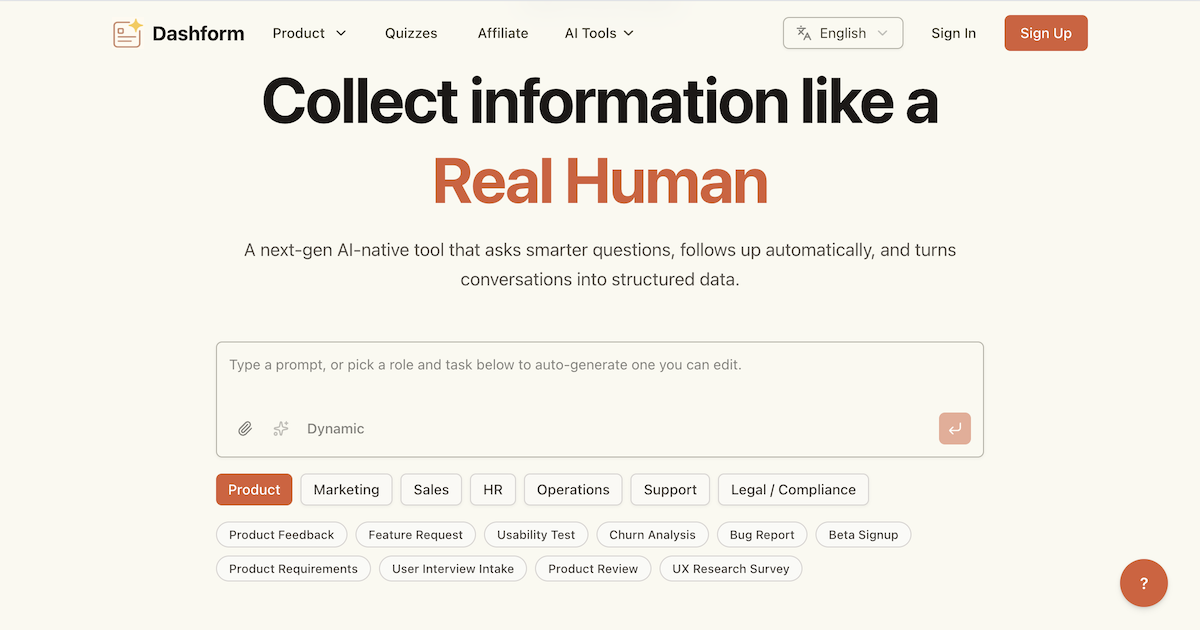Activate the Support role filter
Viewport: 1200px width, 630px height.
tap(669, 489)
